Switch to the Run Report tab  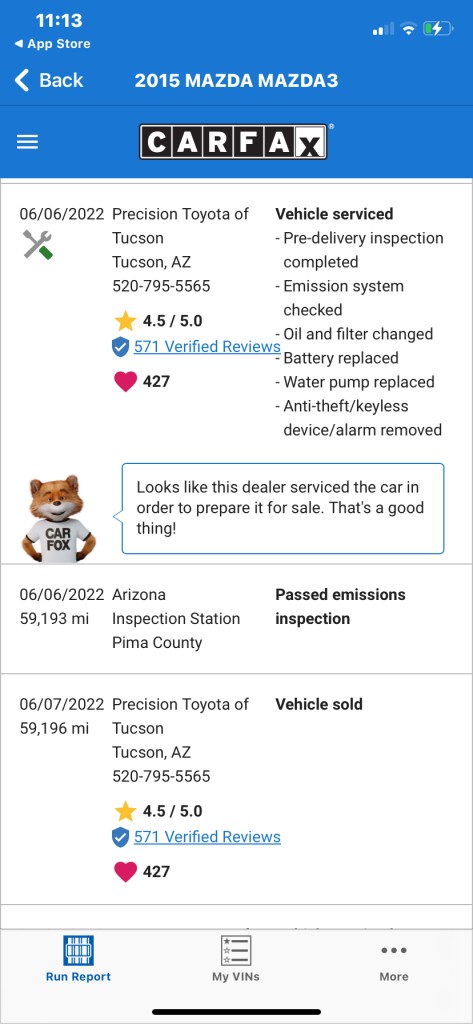click(x=78, y=958)
